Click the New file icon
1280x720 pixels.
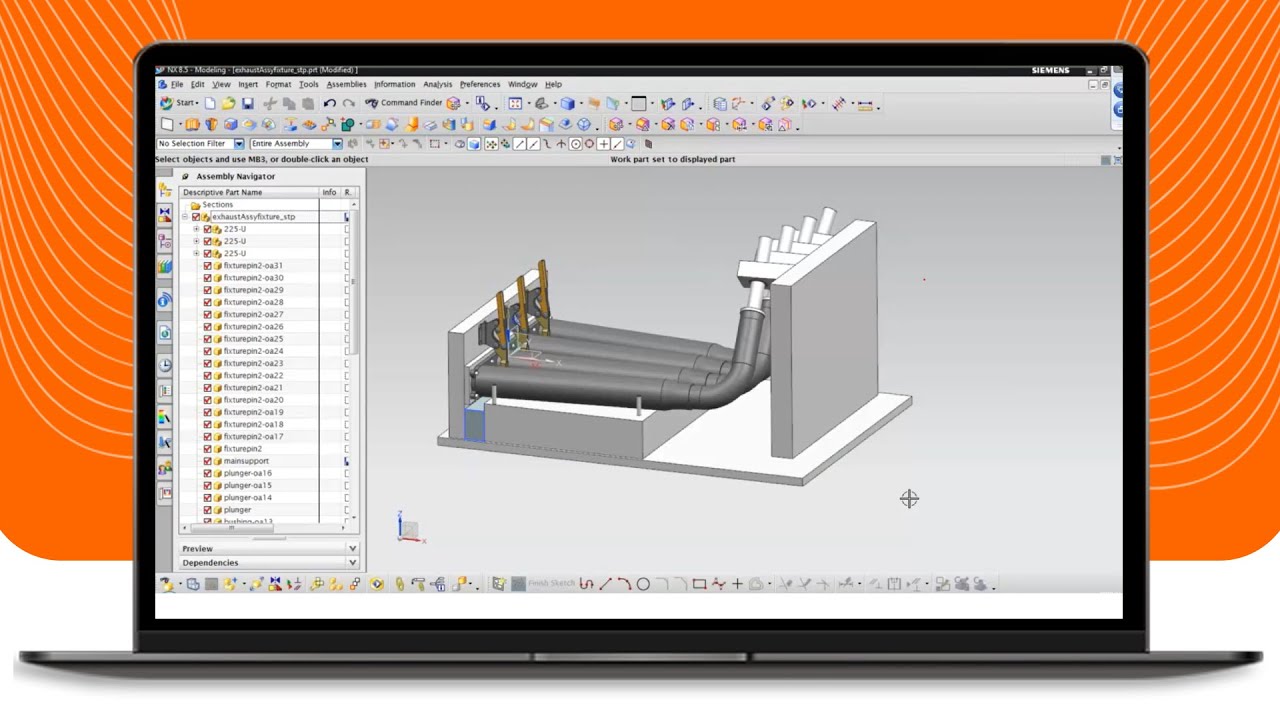(210, 103)
